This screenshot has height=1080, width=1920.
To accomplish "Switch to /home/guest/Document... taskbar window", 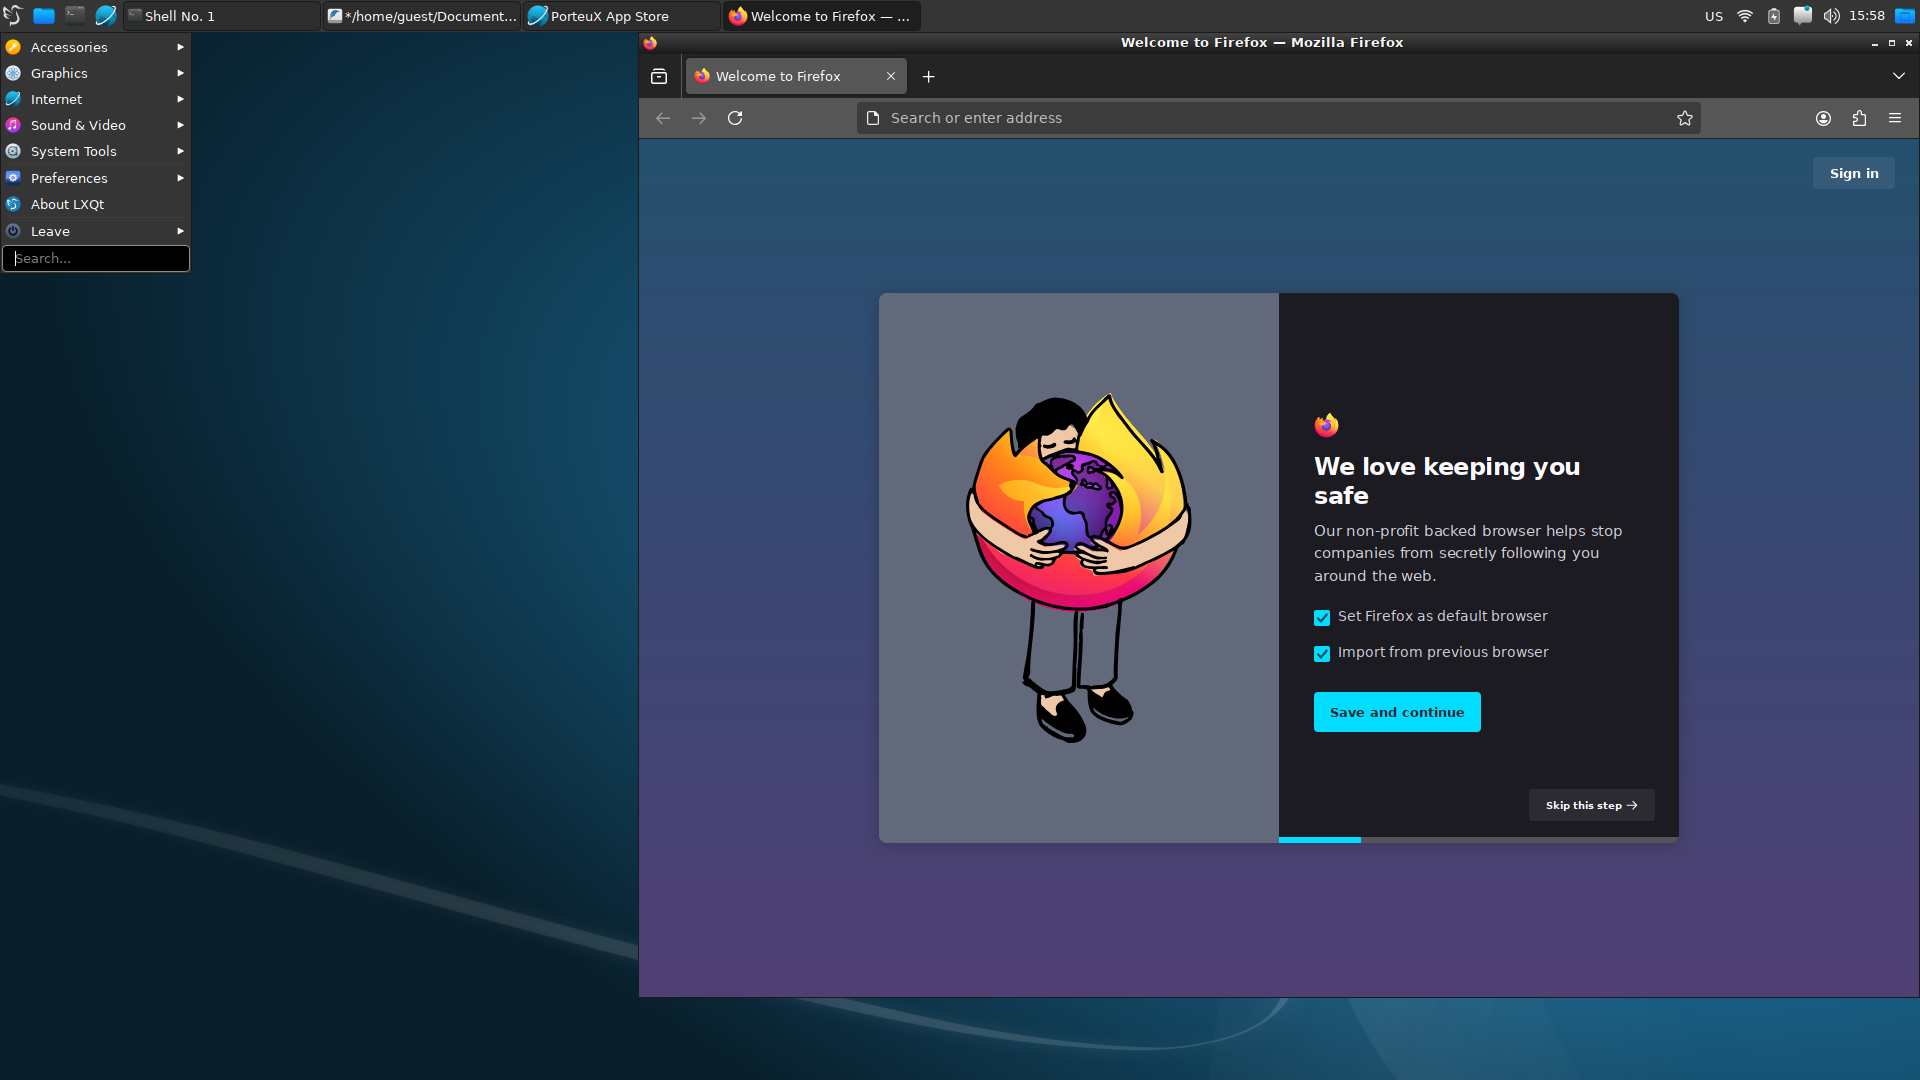I will coord(422,16).
